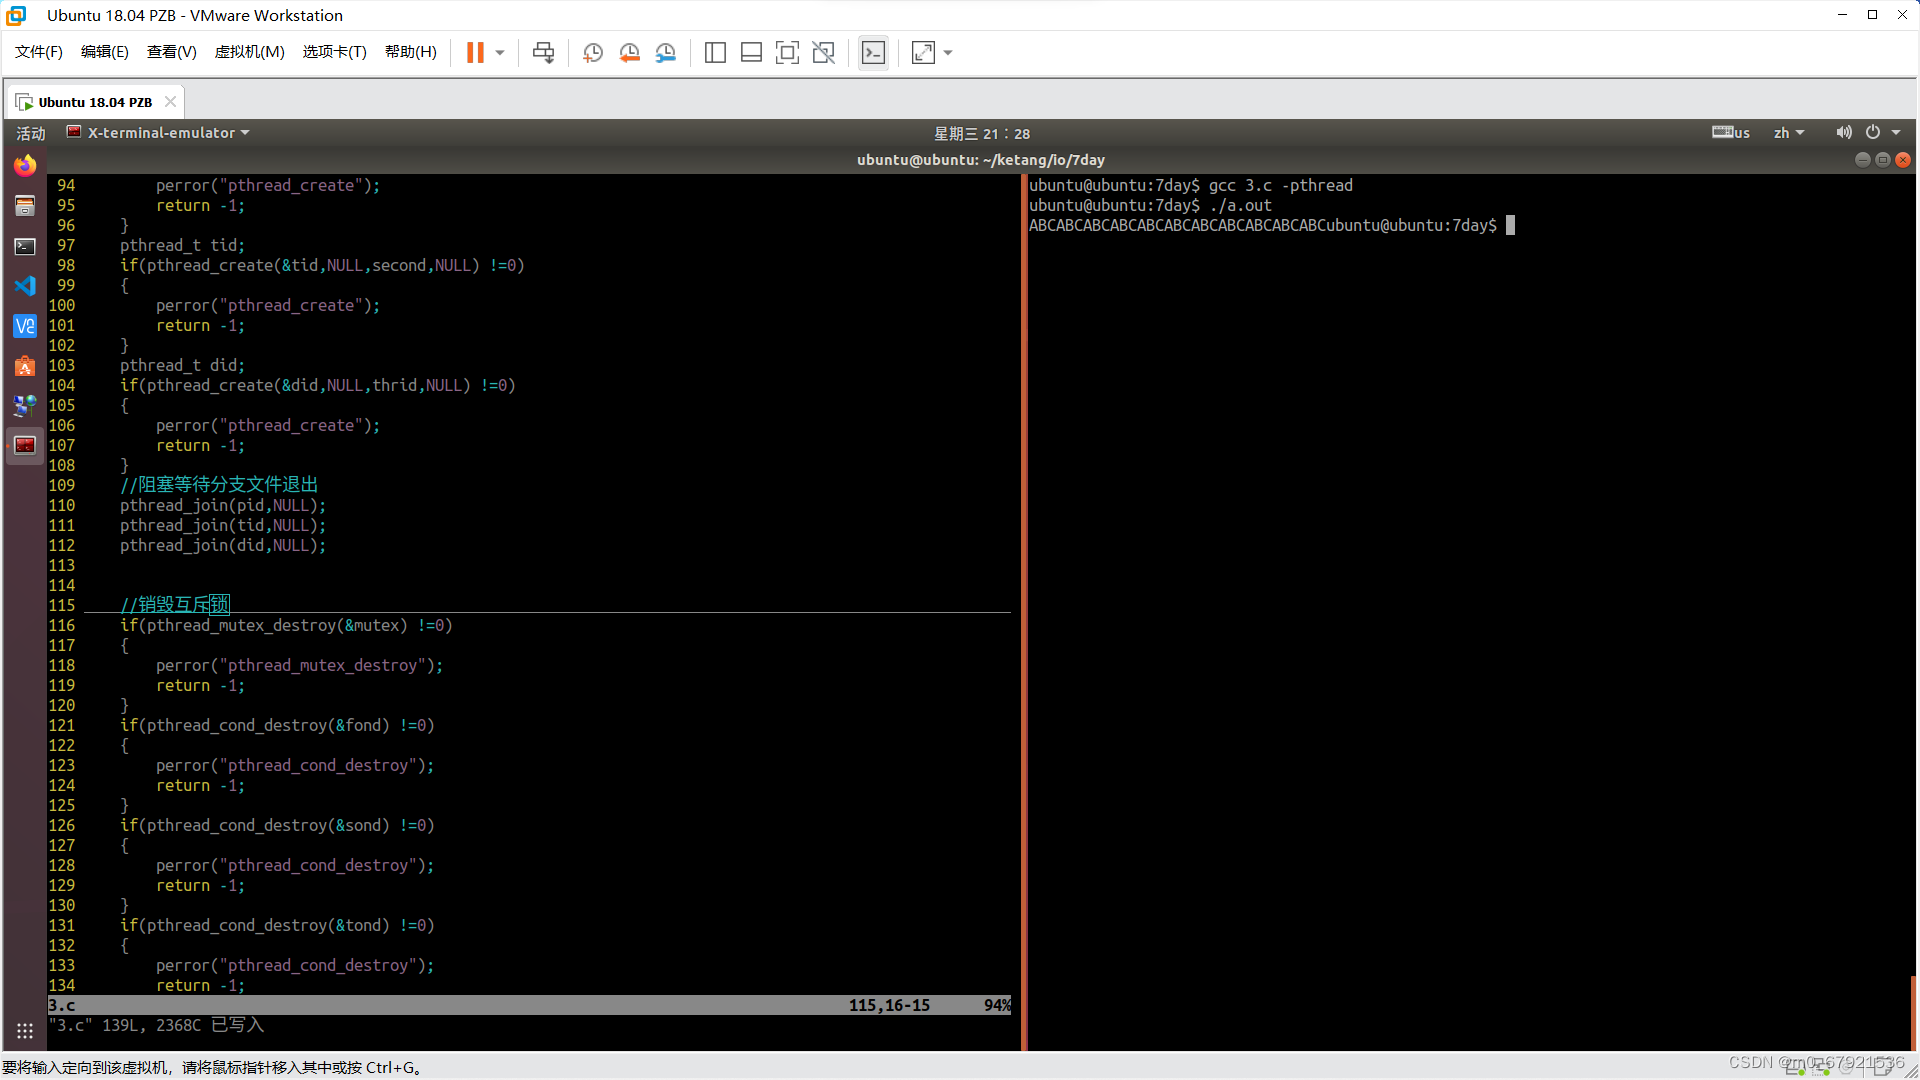Open the zh input method dropdown
Screen dimensions: 1920x1080
(x=1788, y=133)
